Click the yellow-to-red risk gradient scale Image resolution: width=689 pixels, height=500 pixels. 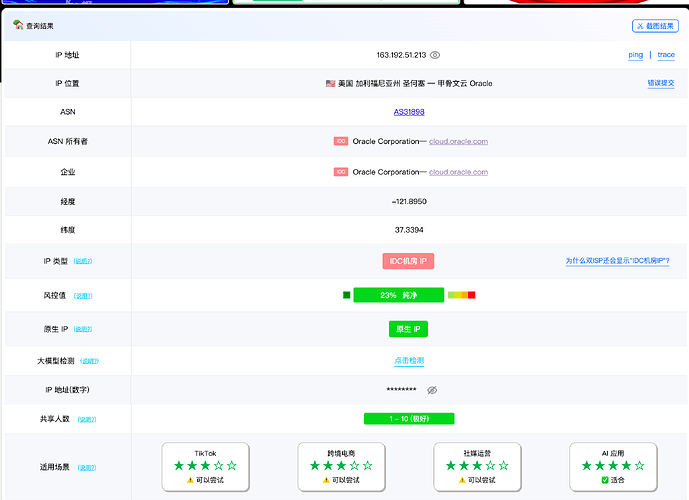click(x=461, y=295)
